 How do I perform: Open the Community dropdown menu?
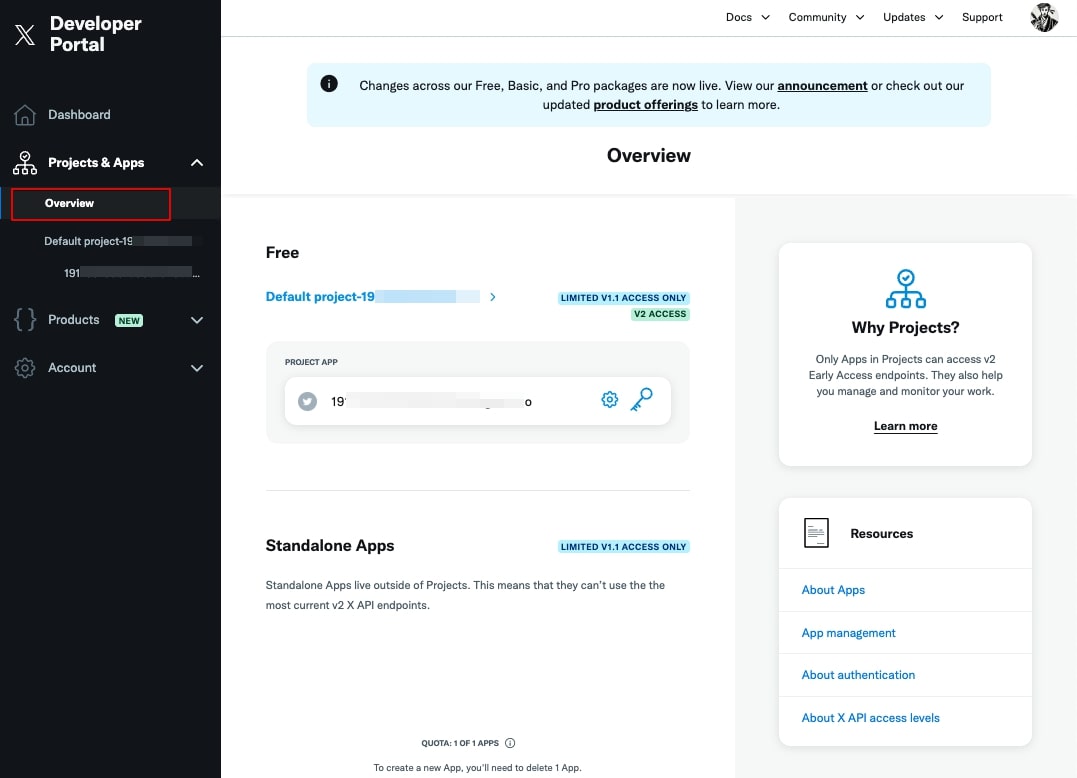[826, 17]
